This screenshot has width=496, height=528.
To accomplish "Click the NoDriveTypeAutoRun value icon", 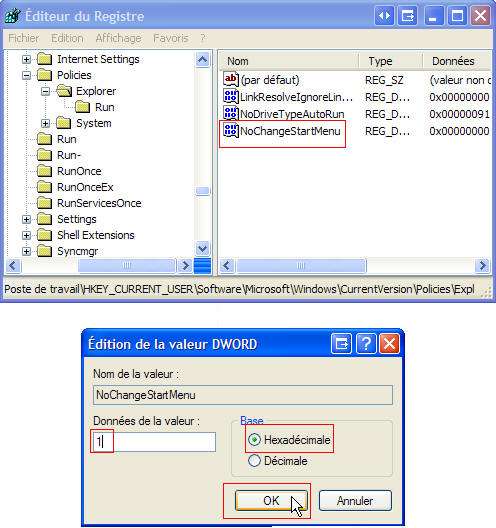I will [x=231, y=113].
